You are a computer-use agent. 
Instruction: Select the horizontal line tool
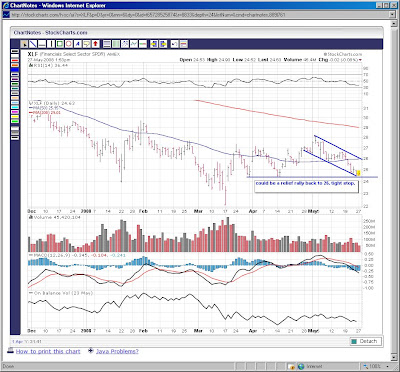[x=42, y=44]
